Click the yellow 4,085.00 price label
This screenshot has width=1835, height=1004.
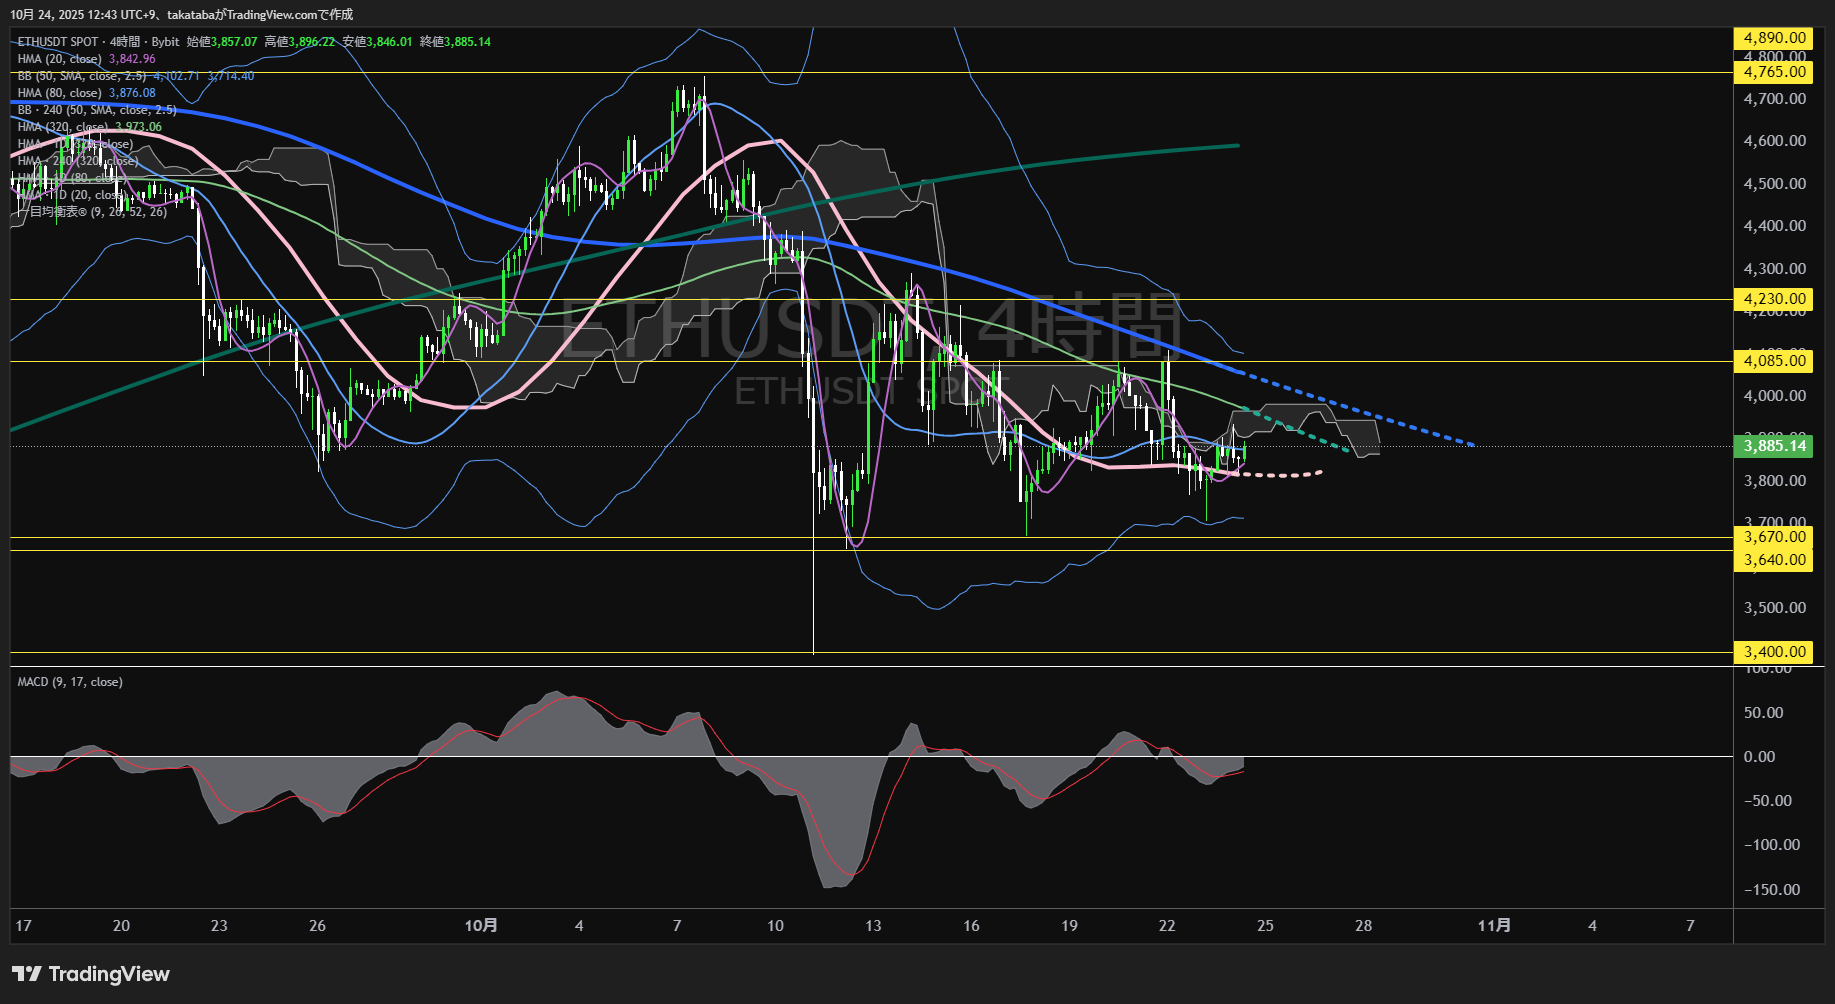(x=1774, y=361)
